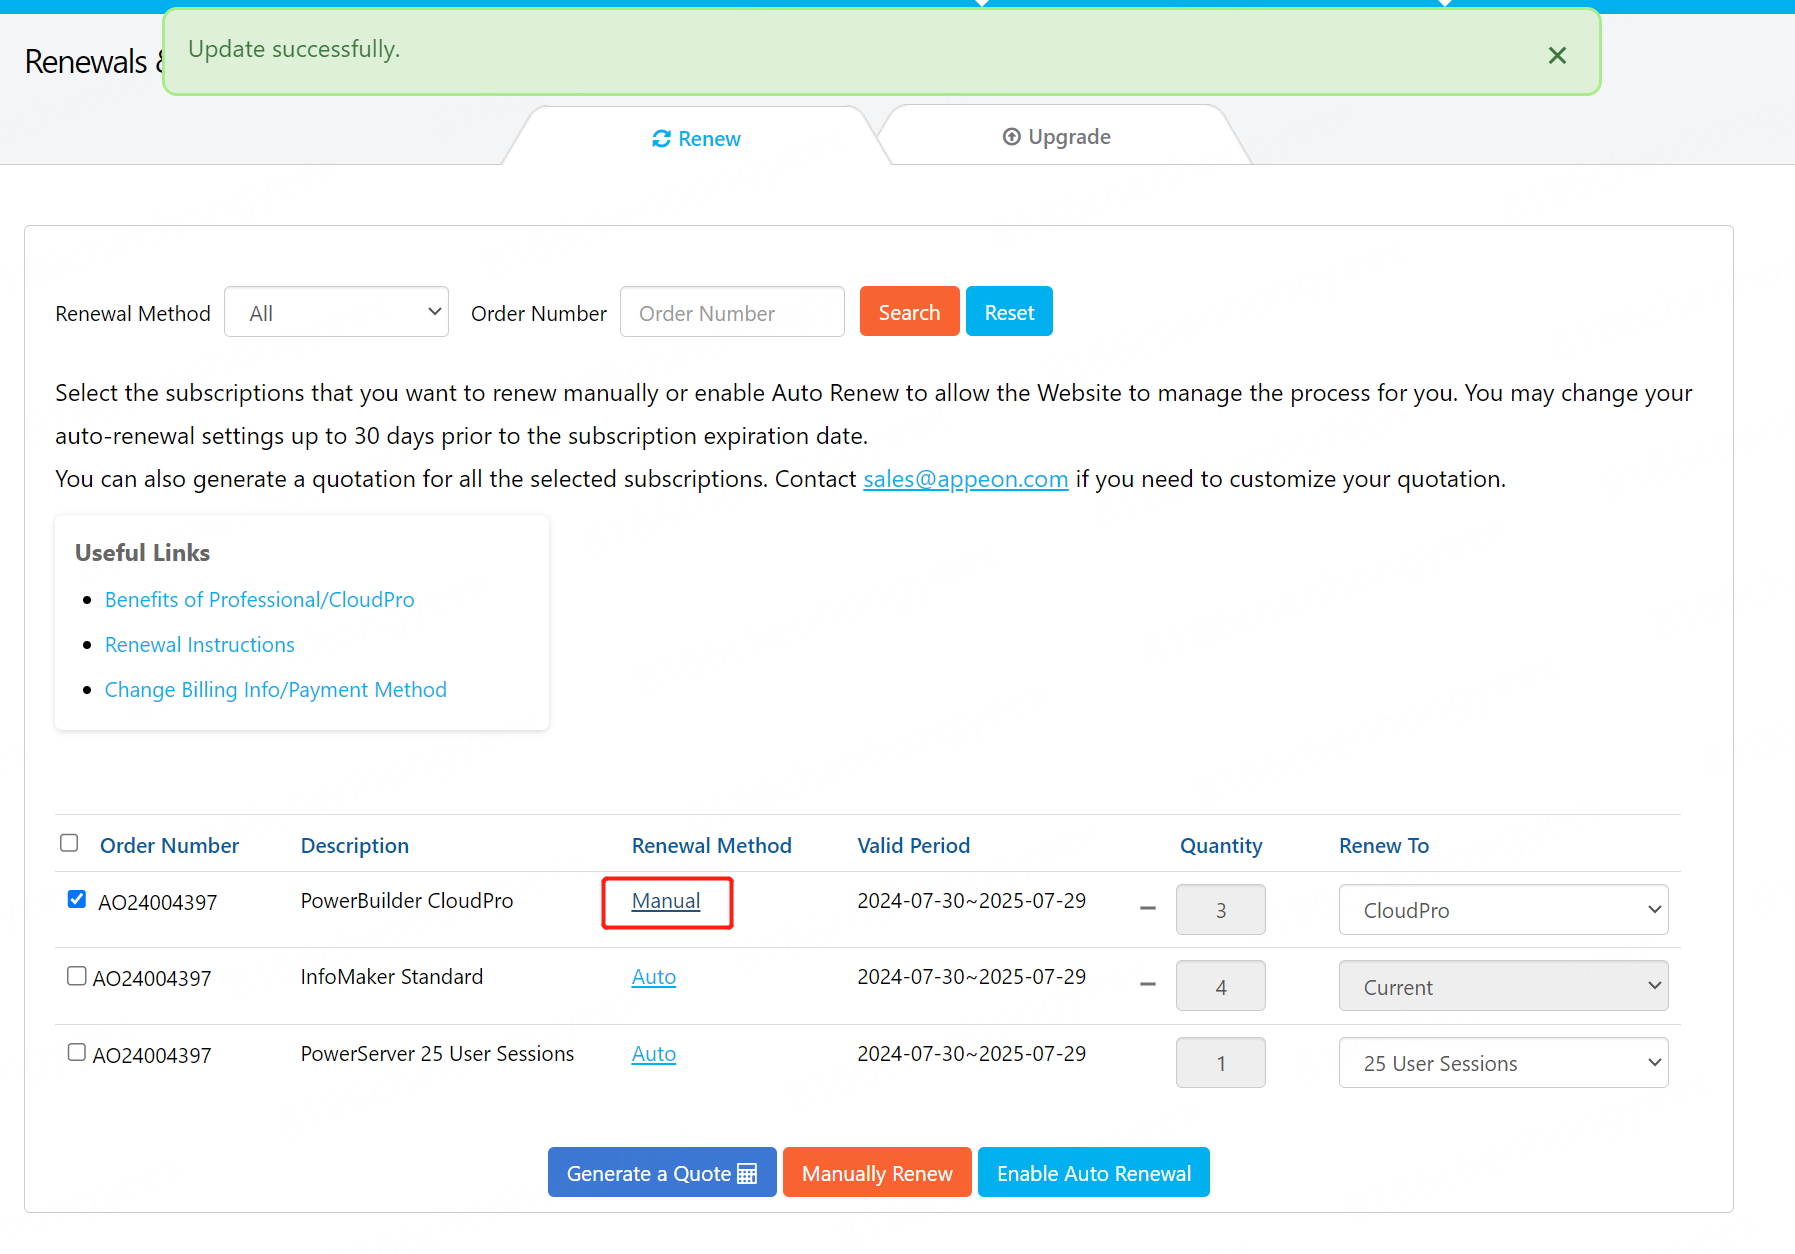
Task: Decrease quantity for InfoMaker Standard
Action: point(1148,984)
